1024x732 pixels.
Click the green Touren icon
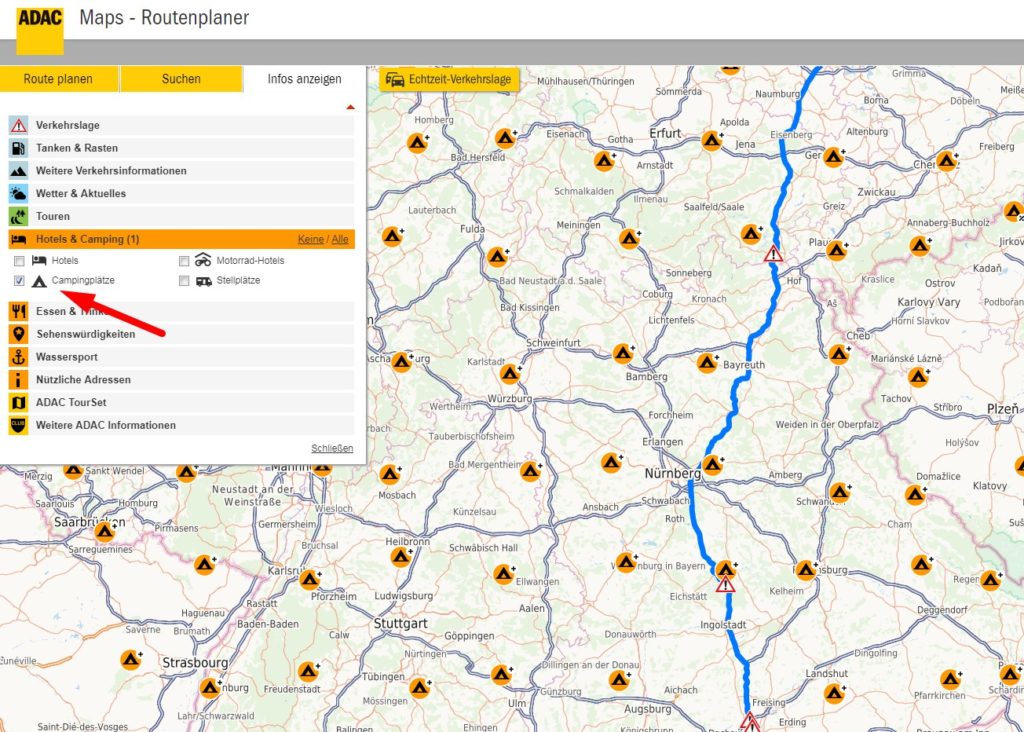coord(18,216)
